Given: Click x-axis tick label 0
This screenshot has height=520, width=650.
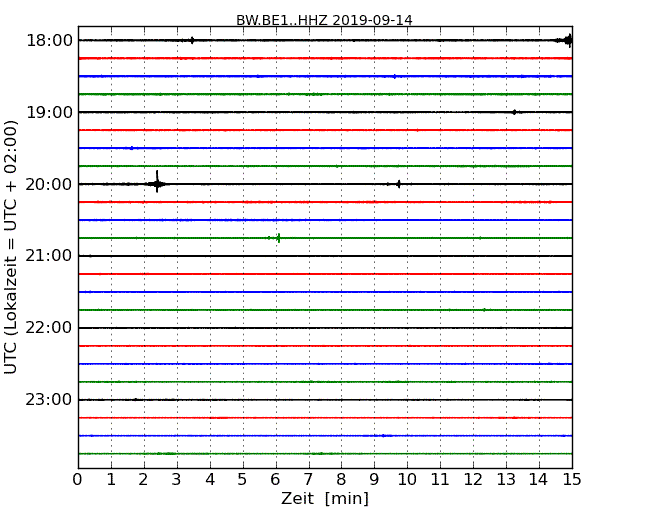Looking at the screenshot, I should tap(78, 480).
